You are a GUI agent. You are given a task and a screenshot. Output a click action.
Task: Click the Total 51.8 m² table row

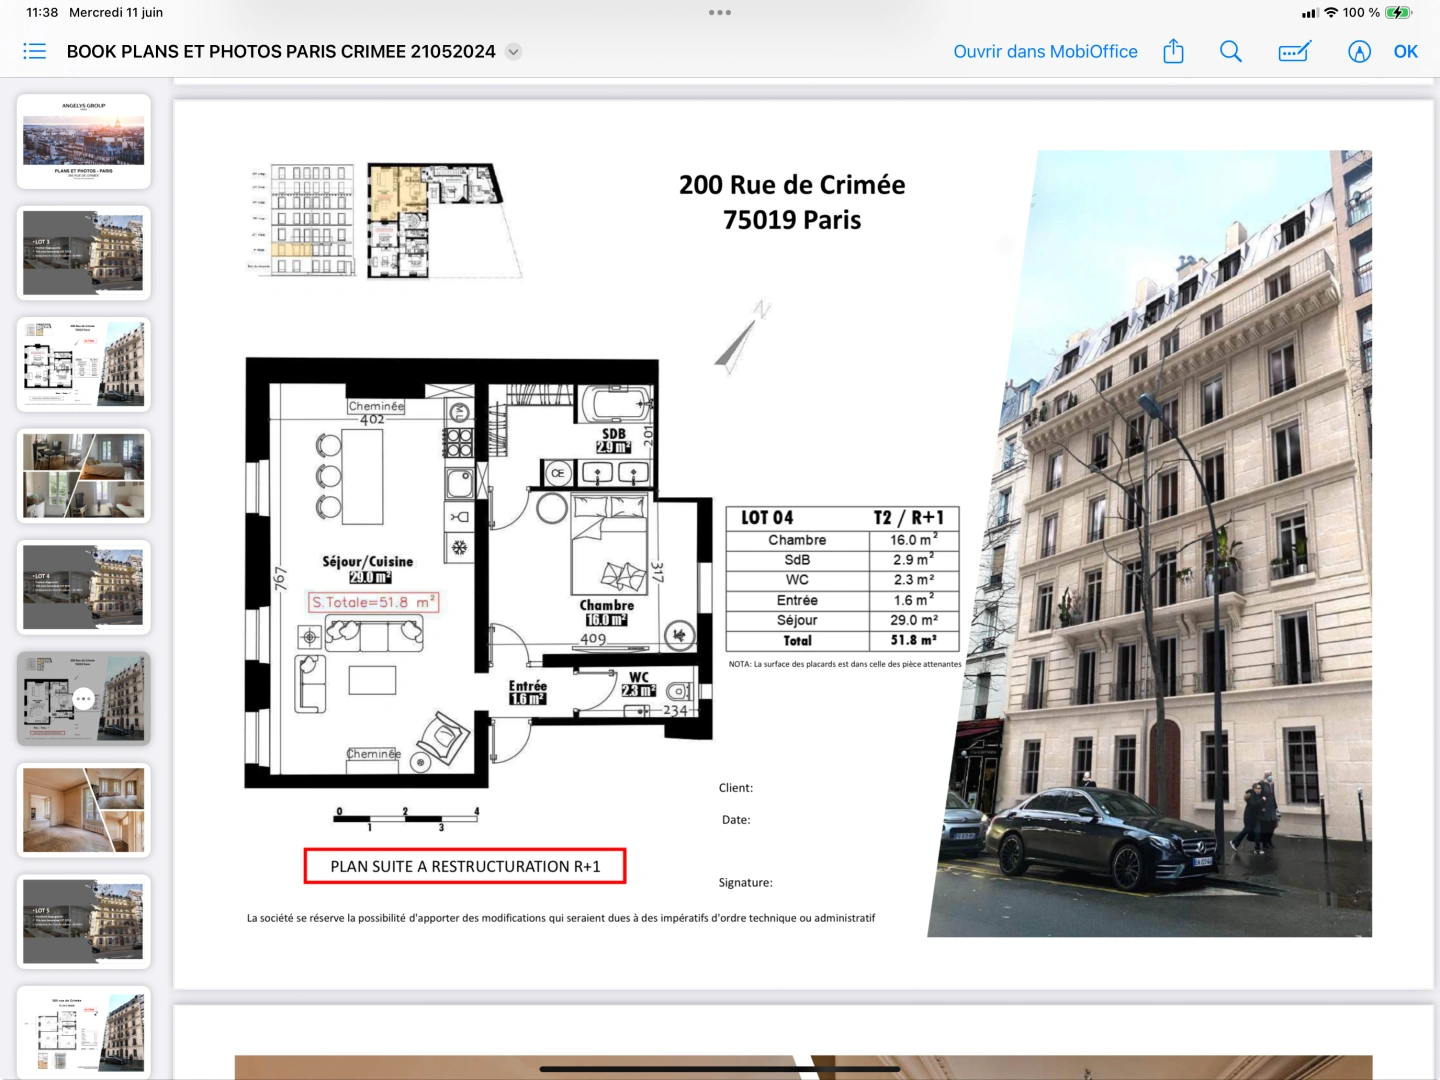[842, 640]
